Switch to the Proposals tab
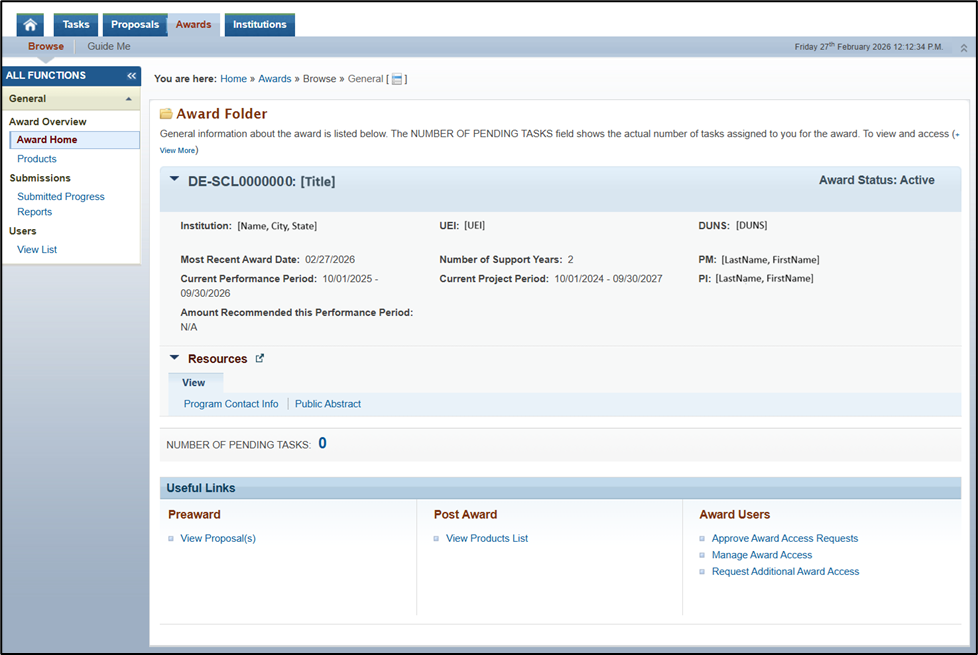 point(134,25)
